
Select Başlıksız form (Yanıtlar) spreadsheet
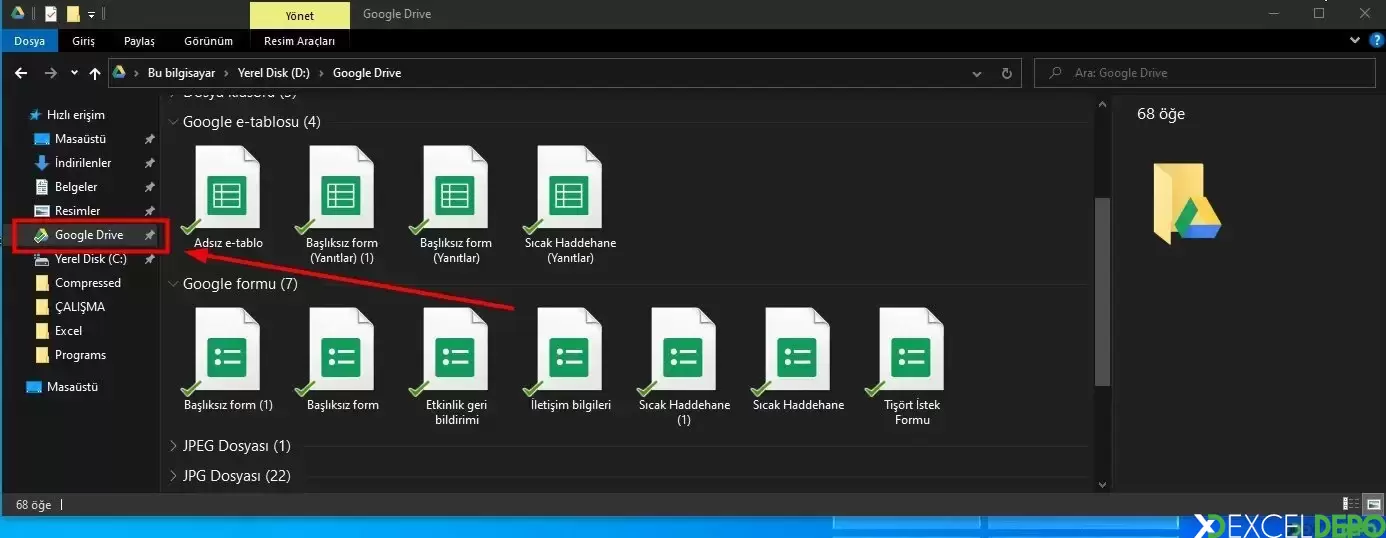[x=455, y=204]
